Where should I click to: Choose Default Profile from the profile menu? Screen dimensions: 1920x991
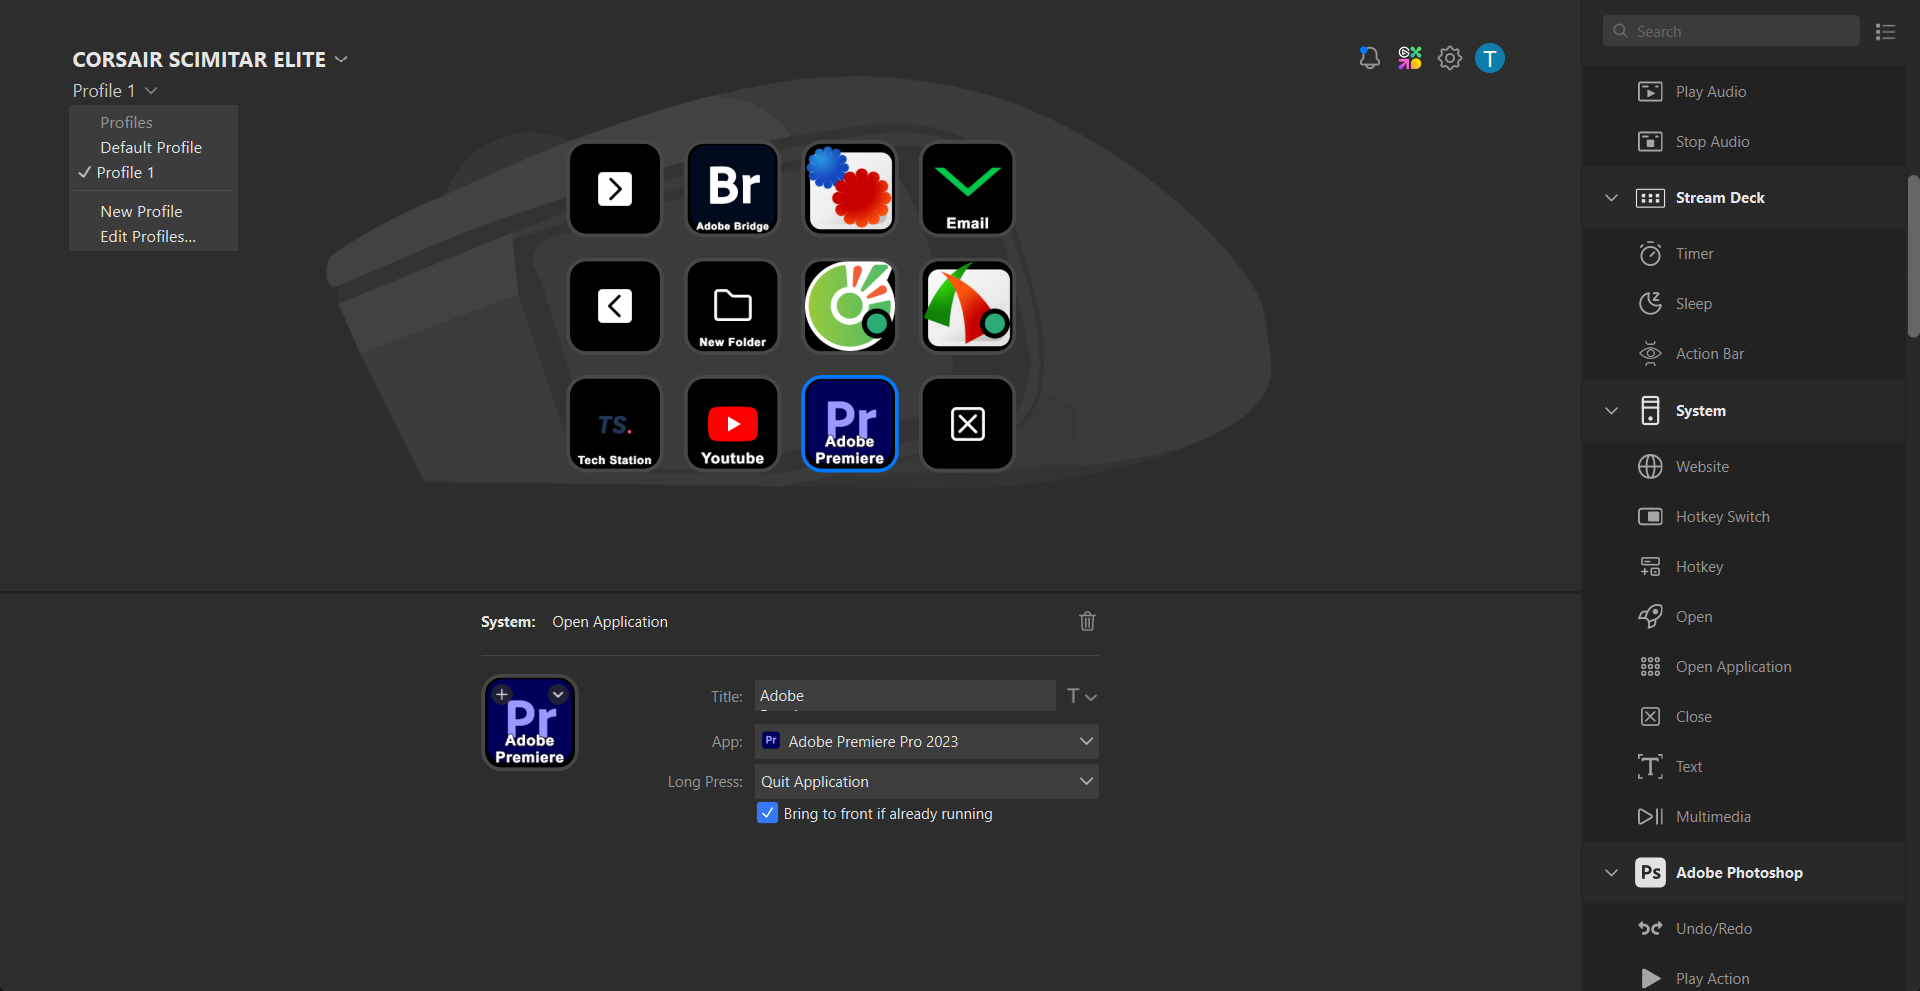[151, 147]
